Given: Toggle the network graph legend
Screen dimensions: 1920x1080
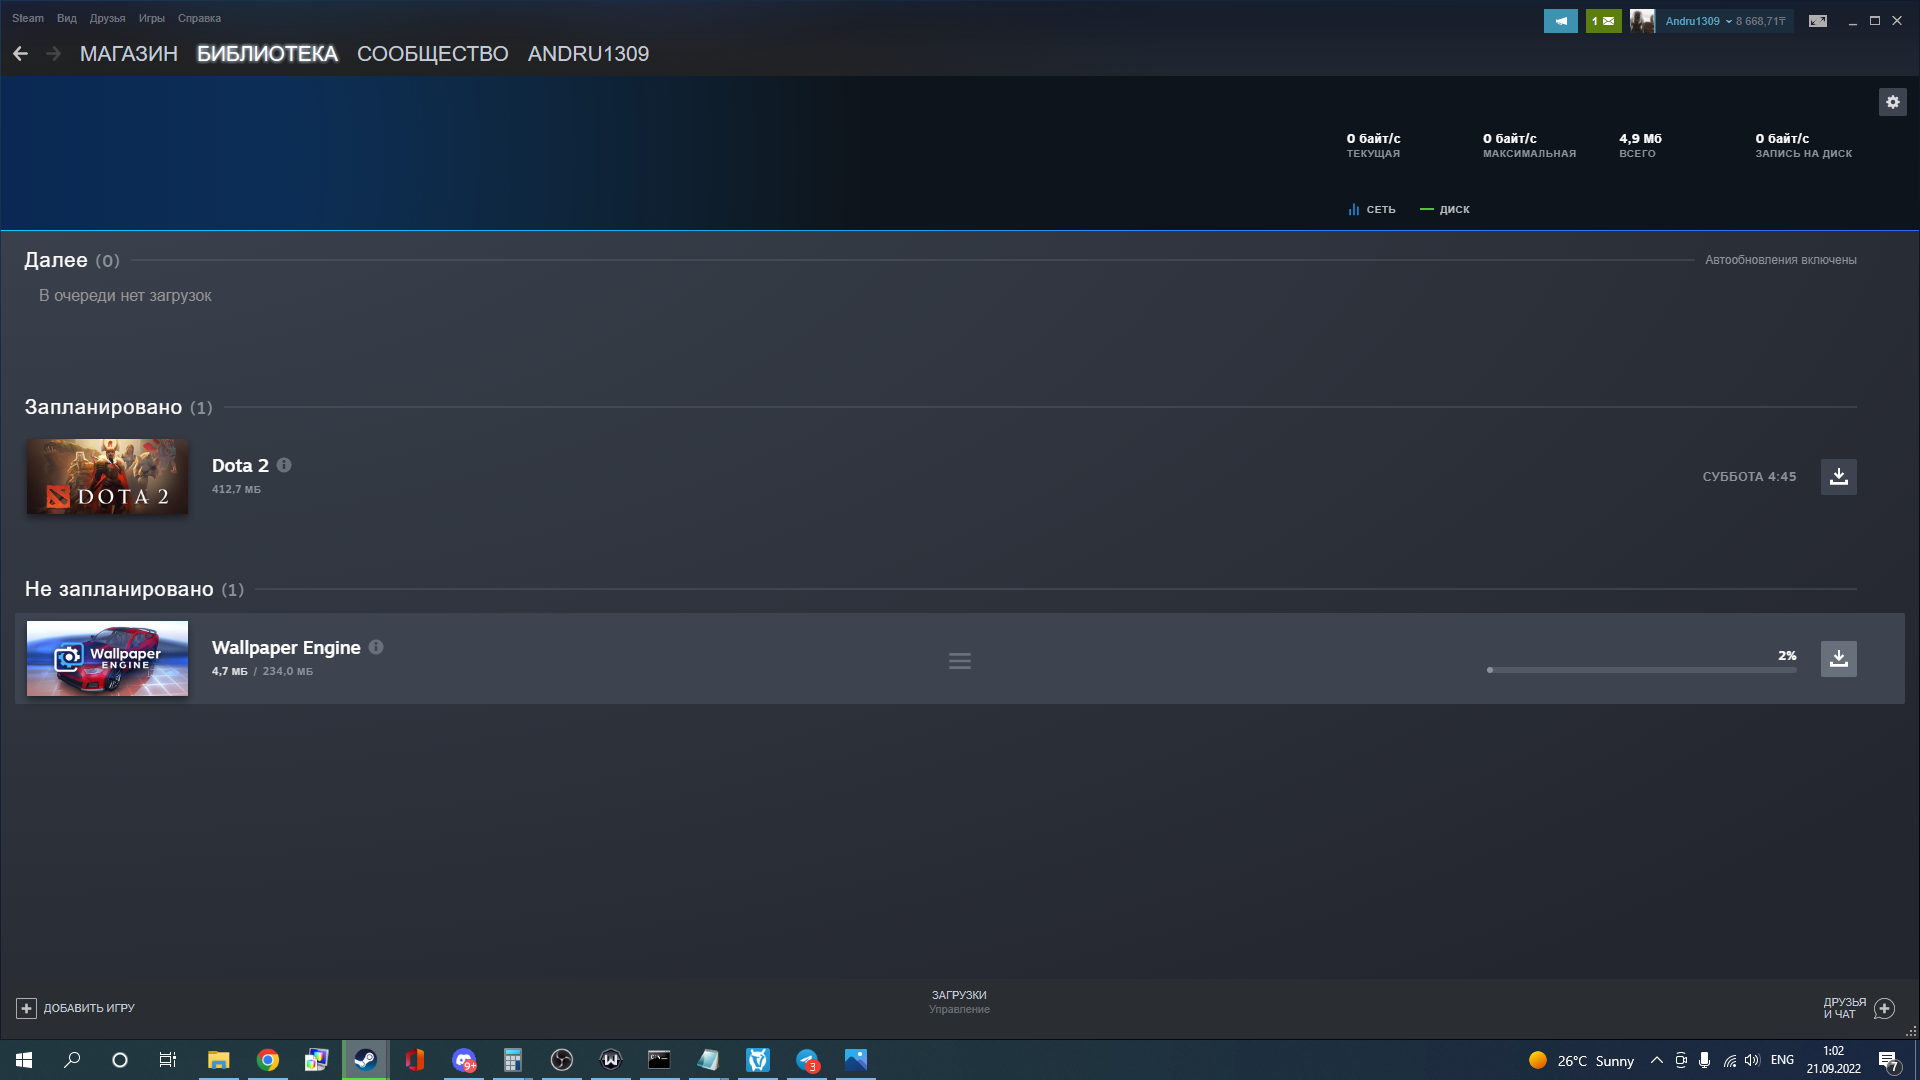Looking at the screenshot, I should coord(1371,210).
